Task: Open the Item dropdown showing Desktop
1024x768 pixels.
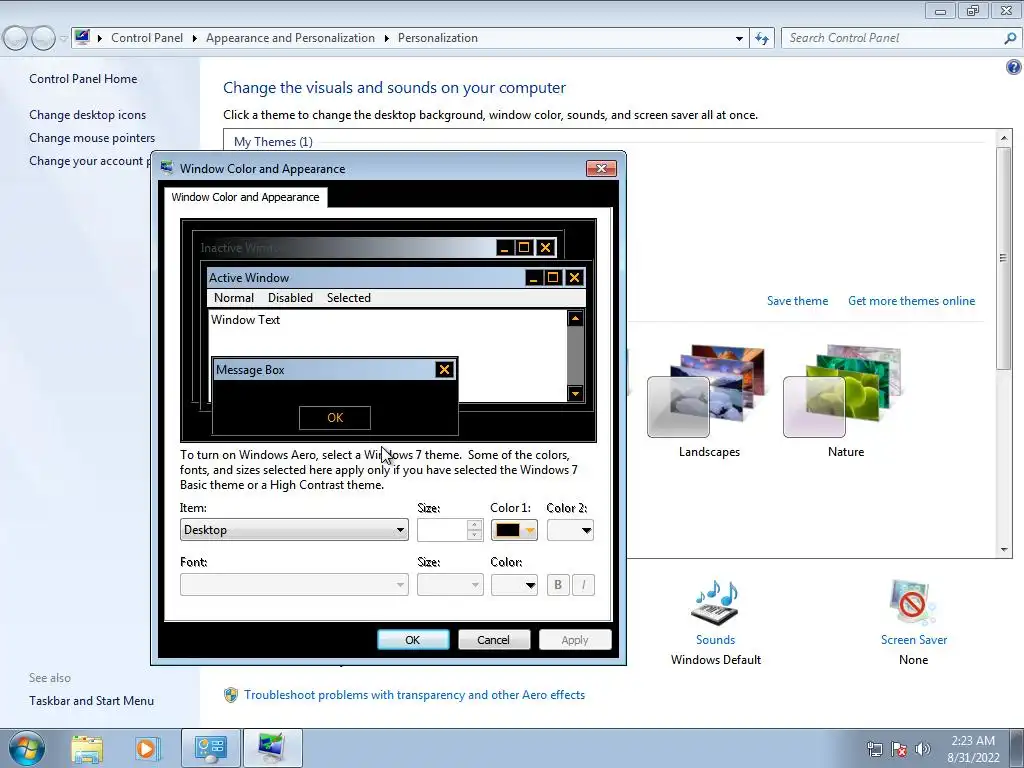Action: [x=294, y=530]
